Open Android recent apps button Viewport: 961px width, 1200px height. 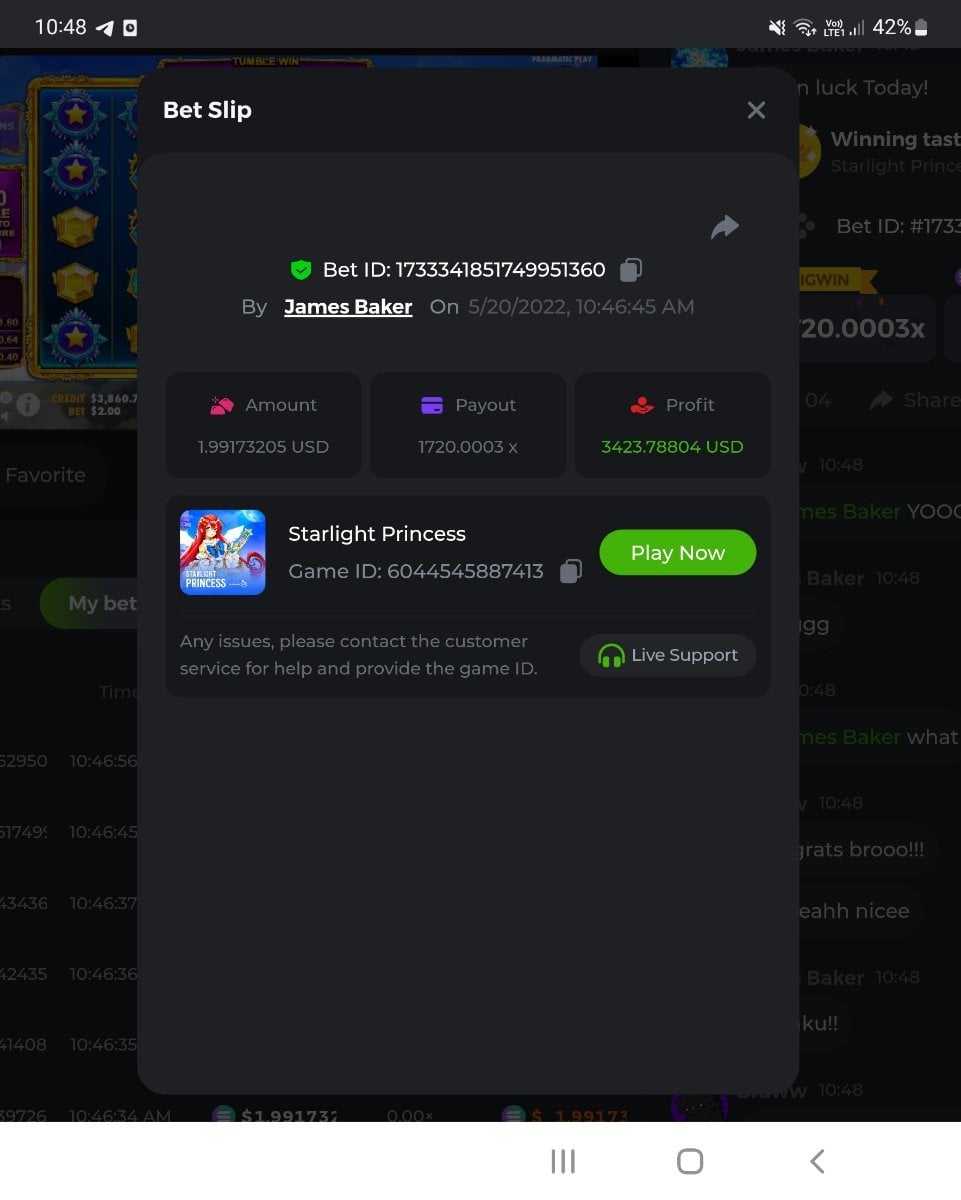click(563, 1161)
